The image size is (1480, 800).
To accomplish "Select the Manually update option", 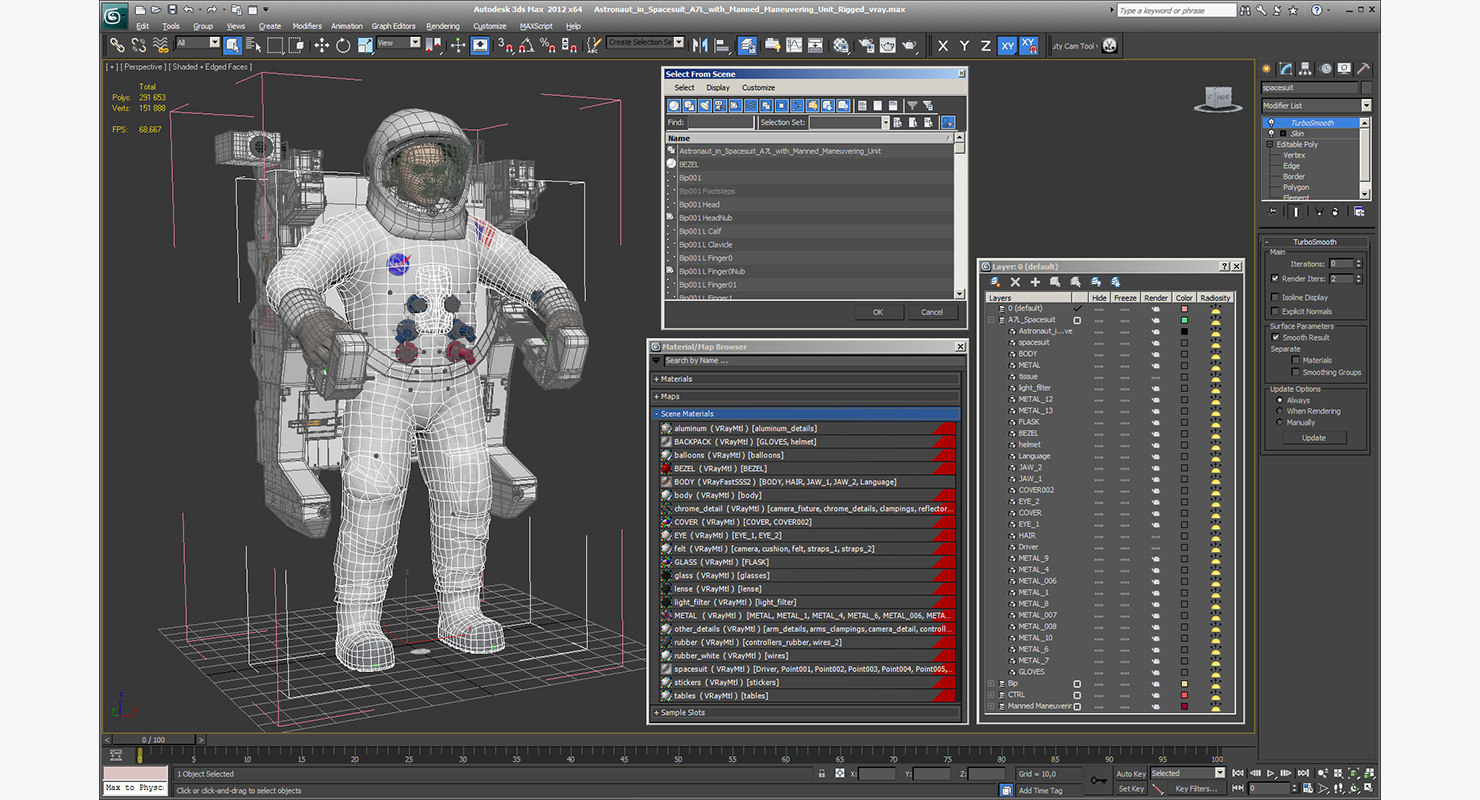I will click(1279, 422).
